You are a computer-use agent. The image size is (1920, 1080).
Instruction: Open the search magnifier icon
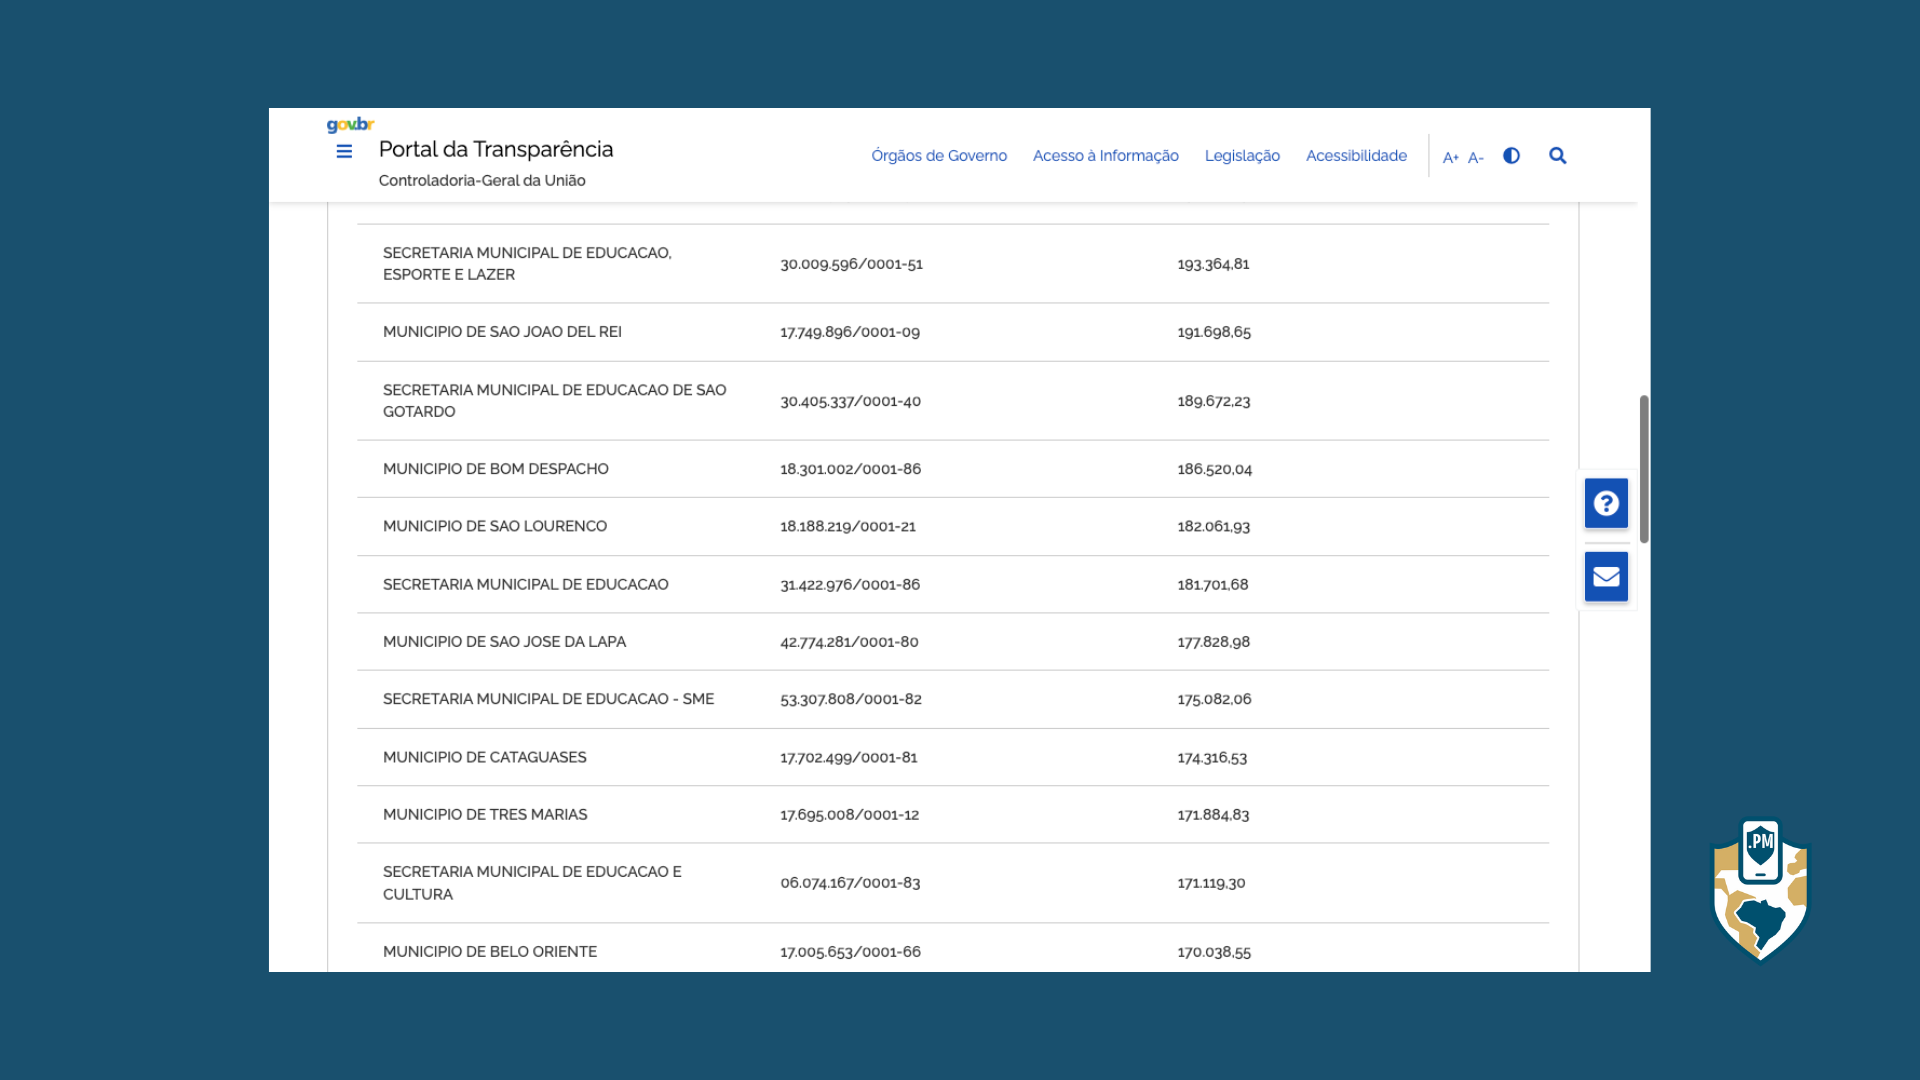[1557, 156]
